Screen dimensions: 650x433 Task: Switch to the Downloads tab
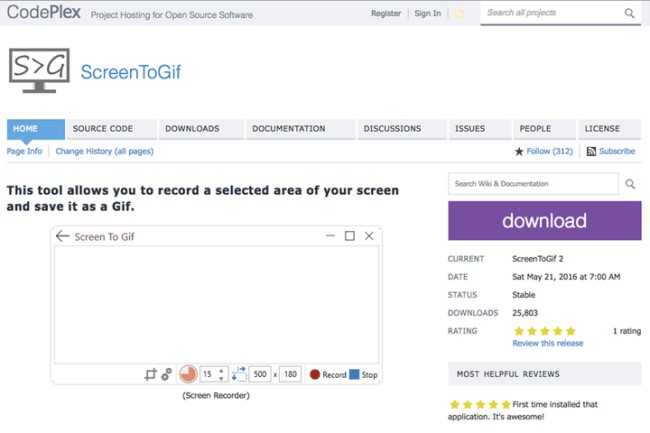click(x=192, y=129)
